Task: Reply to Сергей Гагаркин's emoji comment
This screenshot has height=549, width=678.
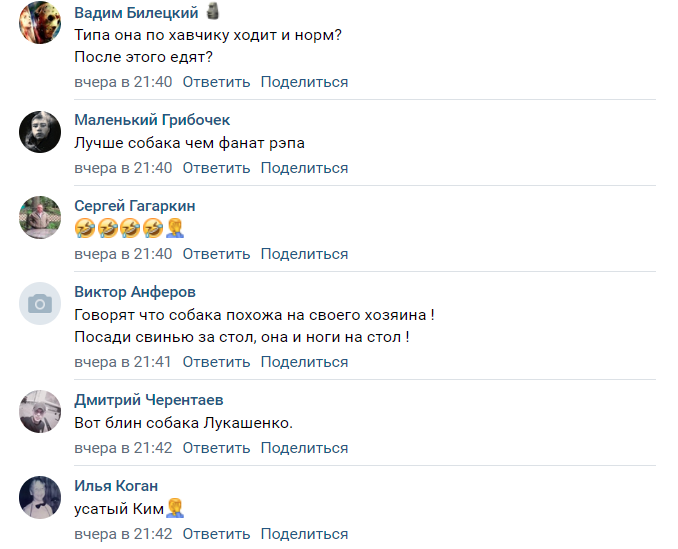Action: click(x=216, y=254)
